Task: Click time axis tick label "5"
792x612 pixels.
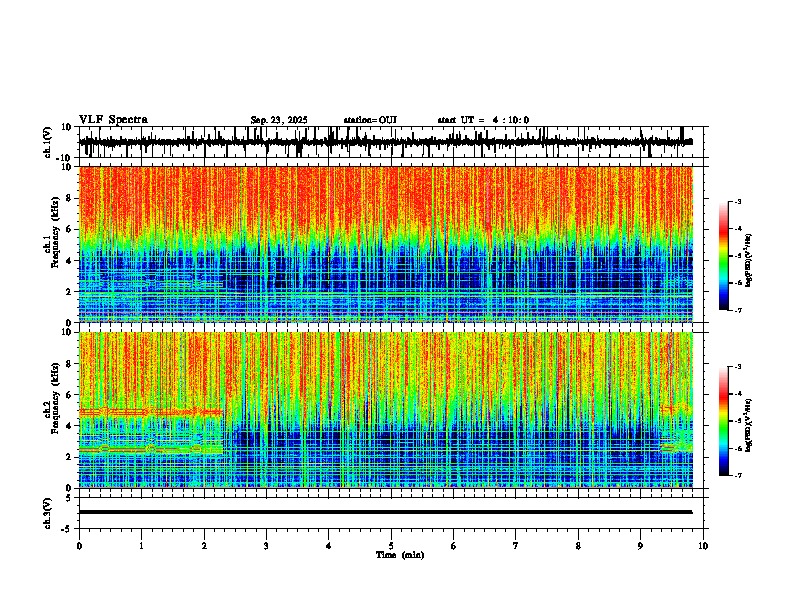Action: 391,546
